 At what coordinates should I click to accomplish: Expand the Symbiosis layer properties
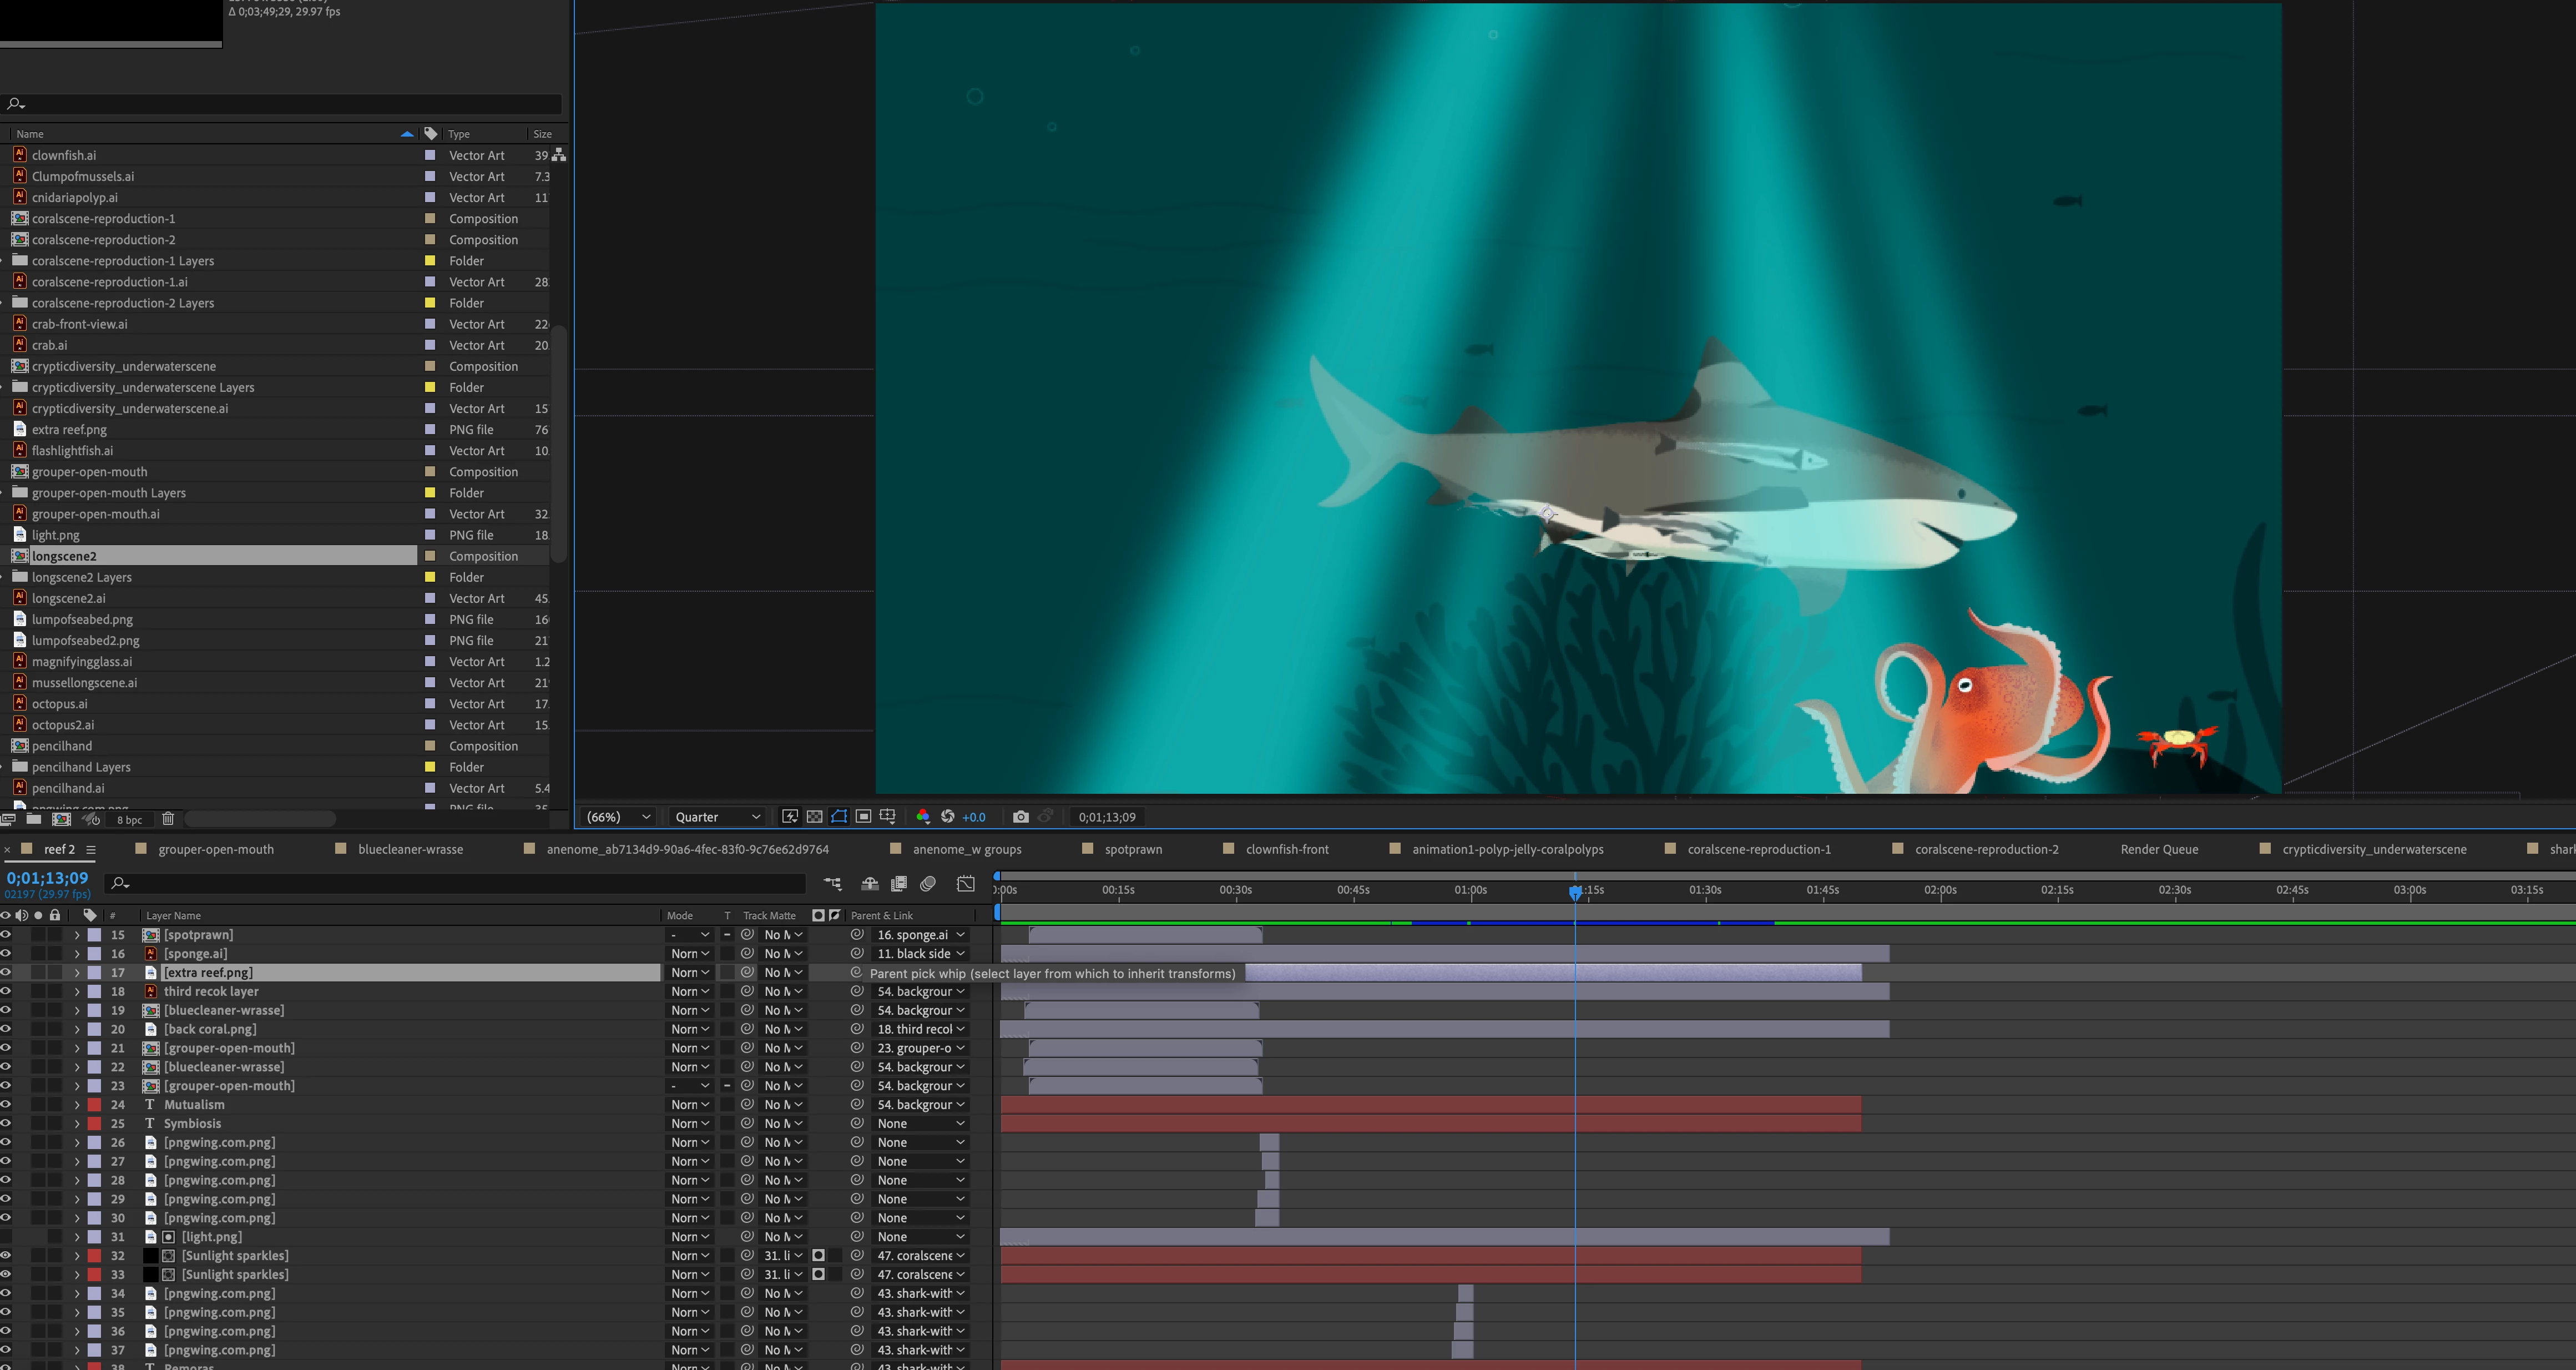pyautogui.click(x=77, y=1124)
